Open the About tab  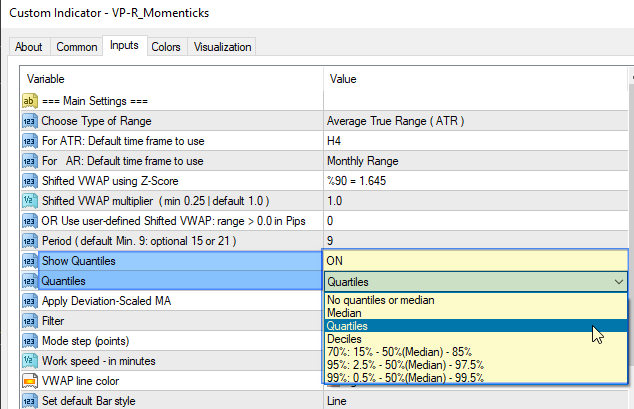tap(29, 47)
